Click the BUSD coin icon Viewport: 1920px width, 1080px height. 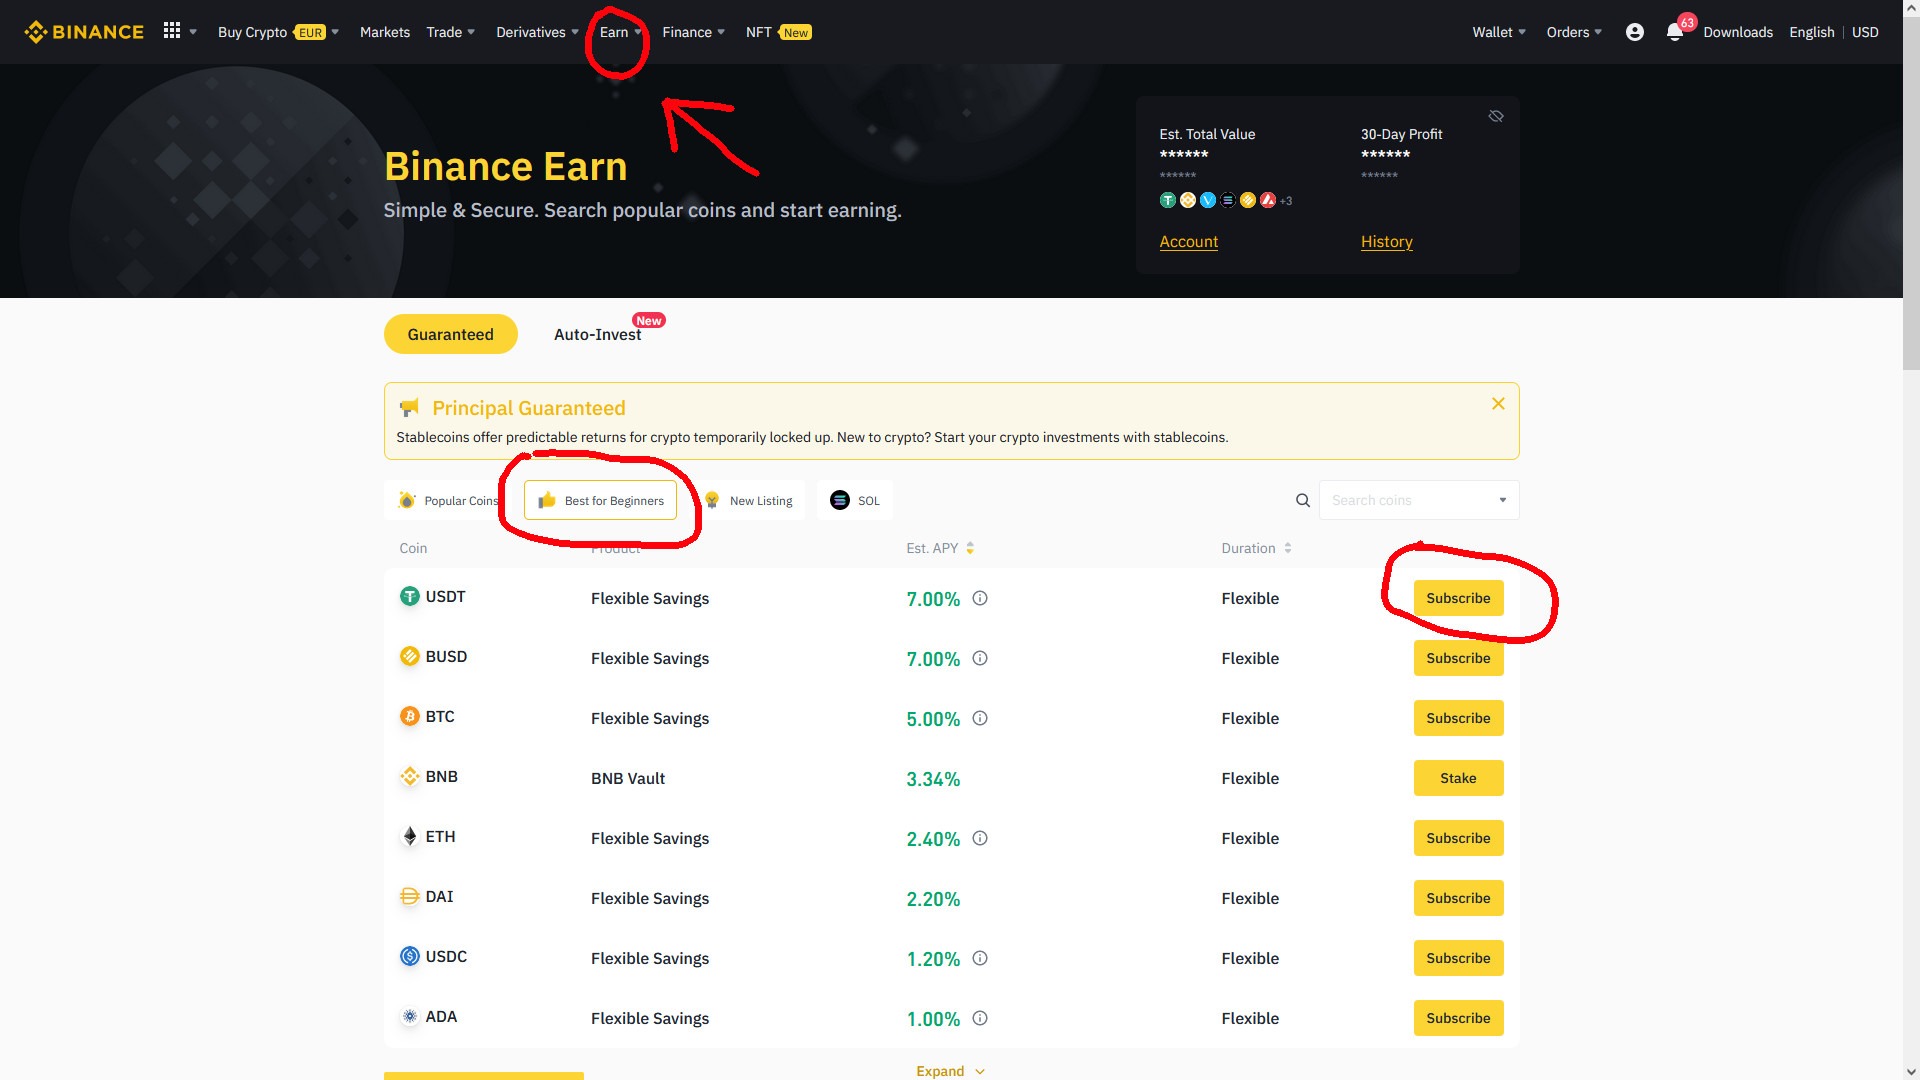pos(410,657)
